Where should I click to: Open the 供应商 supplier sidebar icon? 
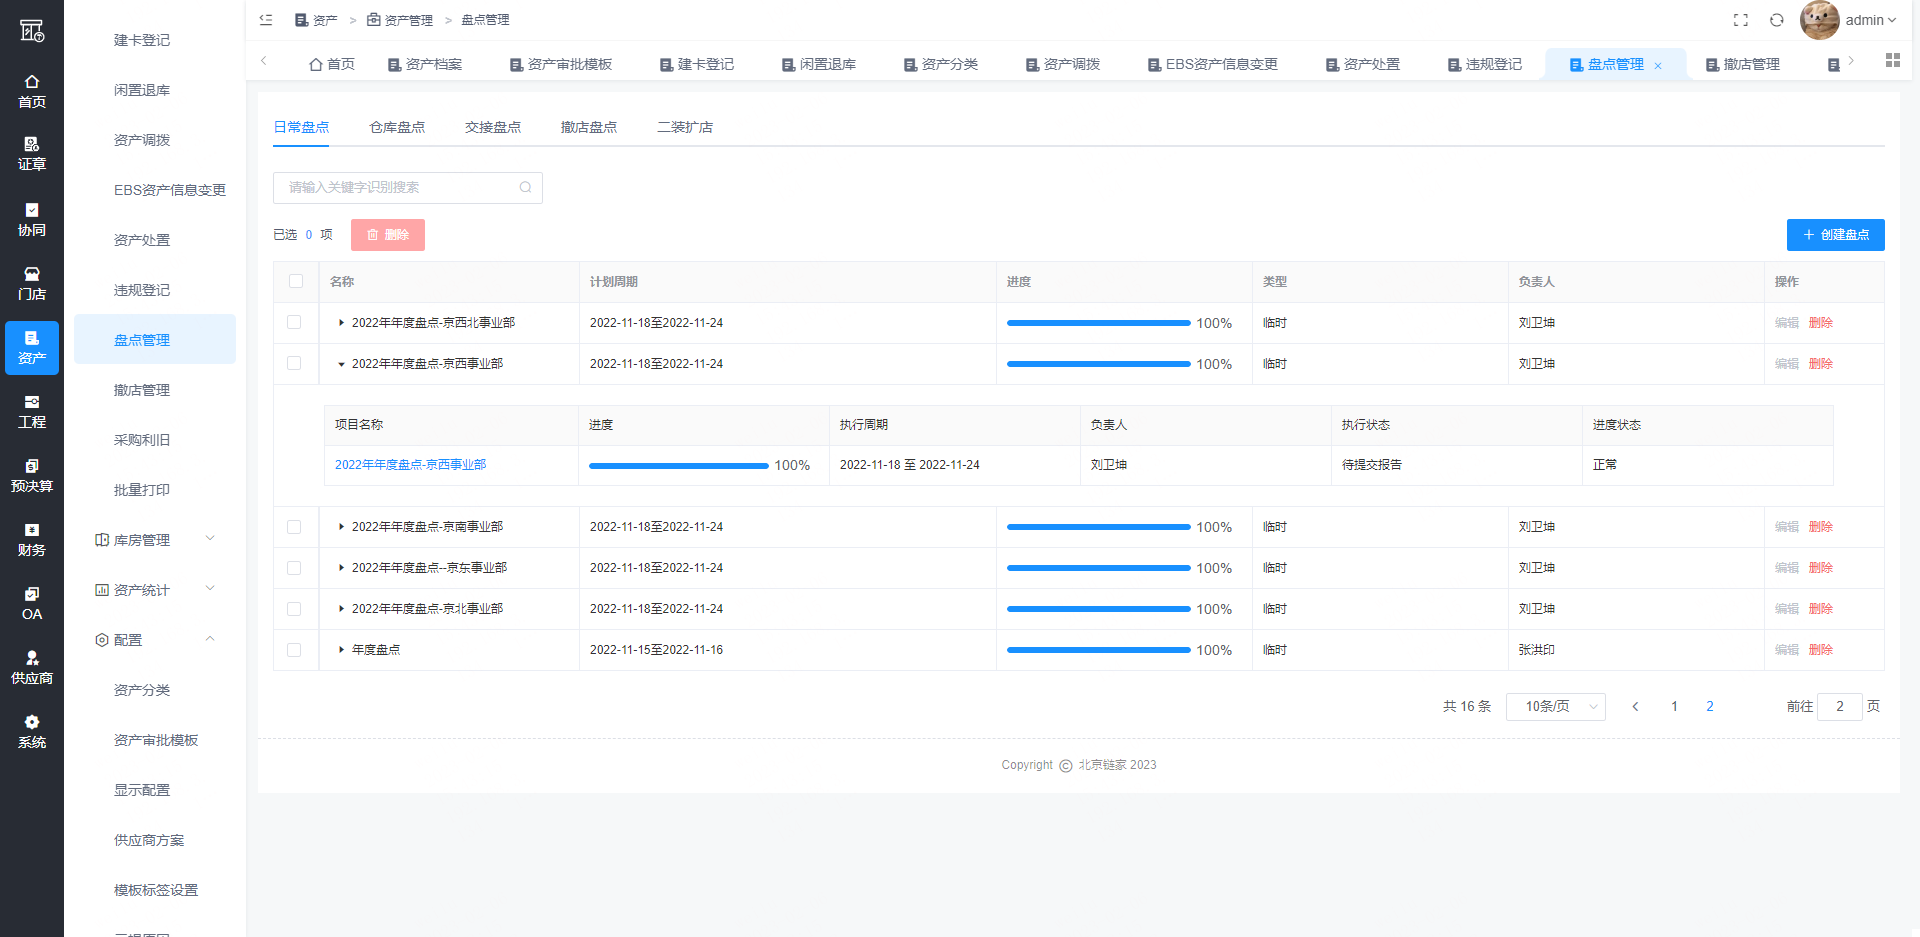tap(32, 658)
